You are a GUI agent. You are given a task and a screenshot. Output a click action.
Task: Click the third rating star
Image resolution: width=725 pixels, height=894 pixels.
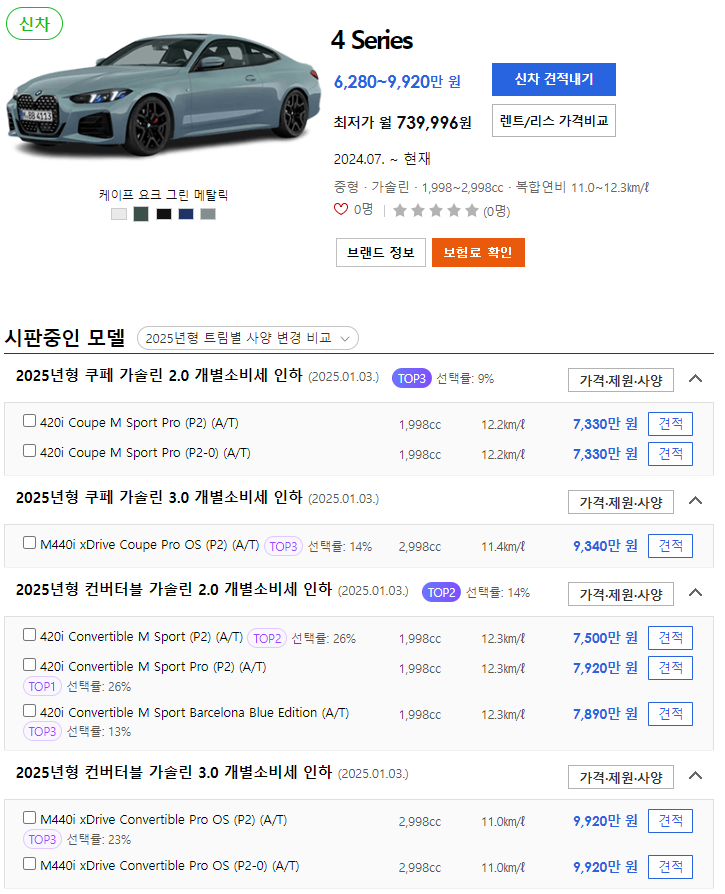436,211
